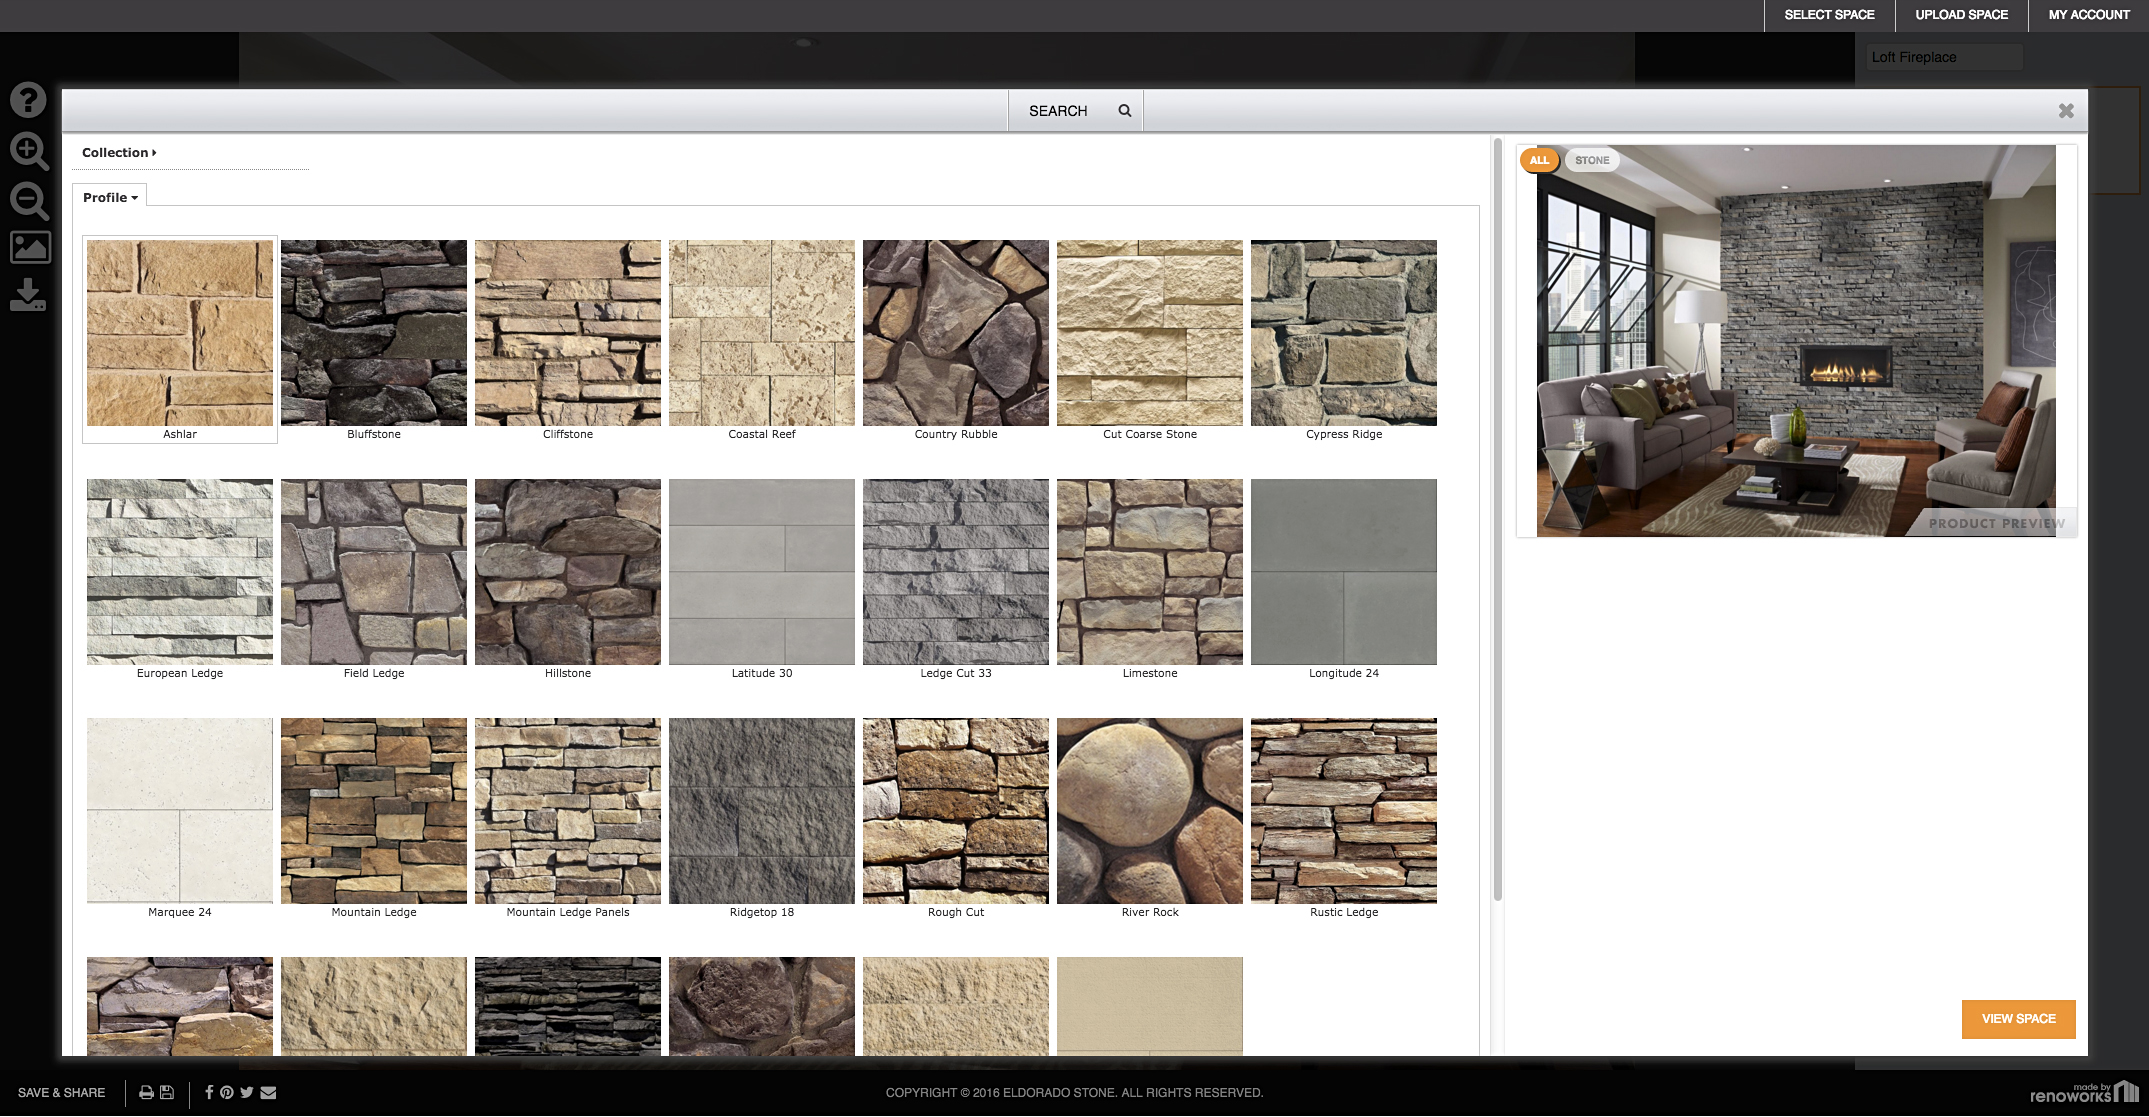Click the floppy disk save icon

point(167,1092)
